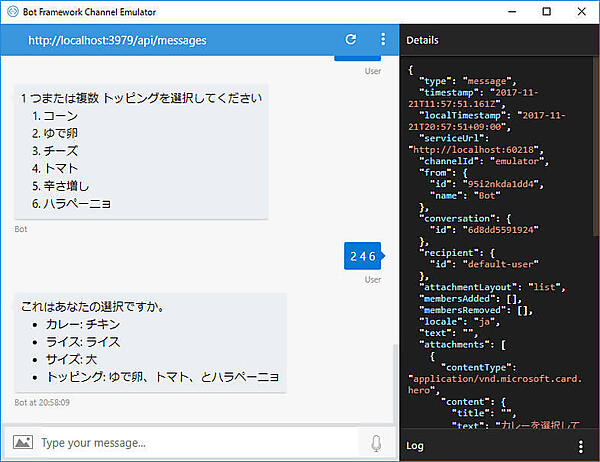Click the chat conversation vertical scrollbar

click(x=397, y=380)
